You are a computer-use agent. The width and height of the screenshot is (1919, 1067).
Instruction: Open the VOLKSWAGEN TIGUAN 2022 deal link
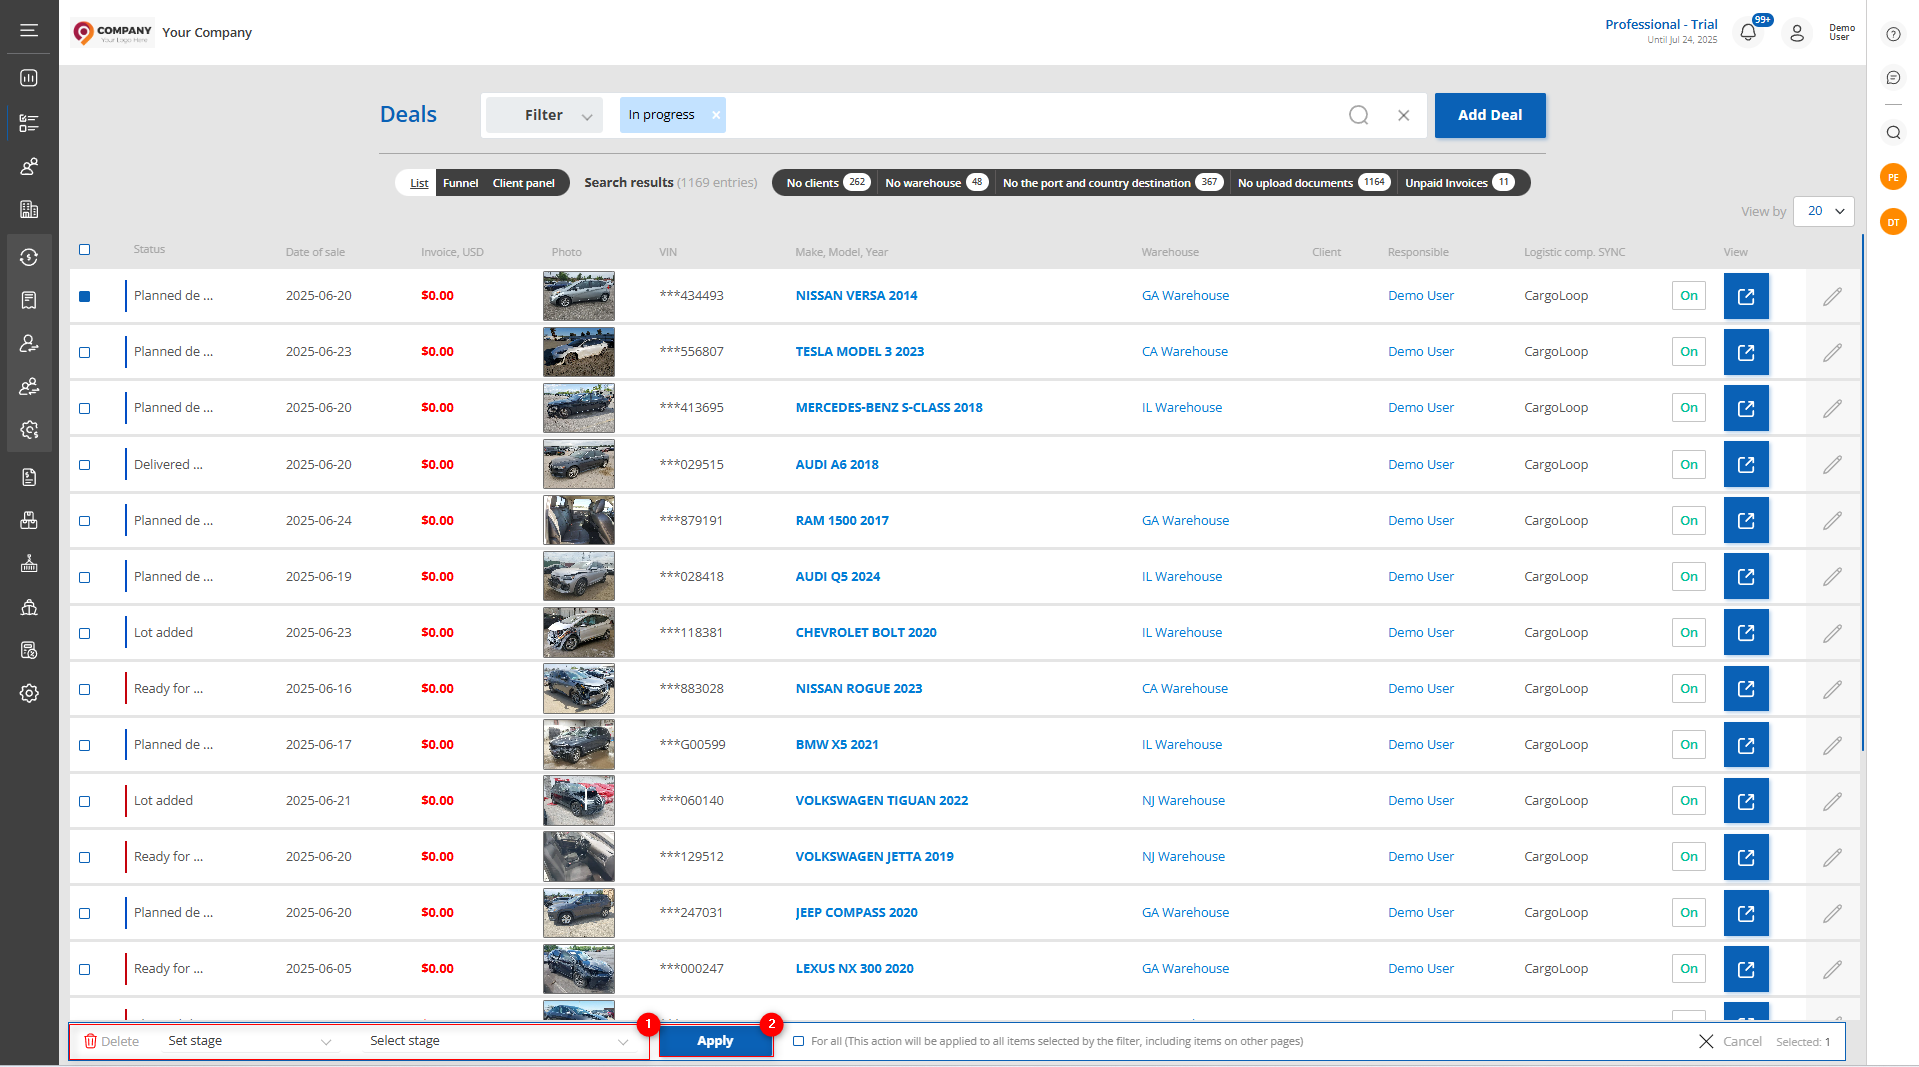click(881, 801)
